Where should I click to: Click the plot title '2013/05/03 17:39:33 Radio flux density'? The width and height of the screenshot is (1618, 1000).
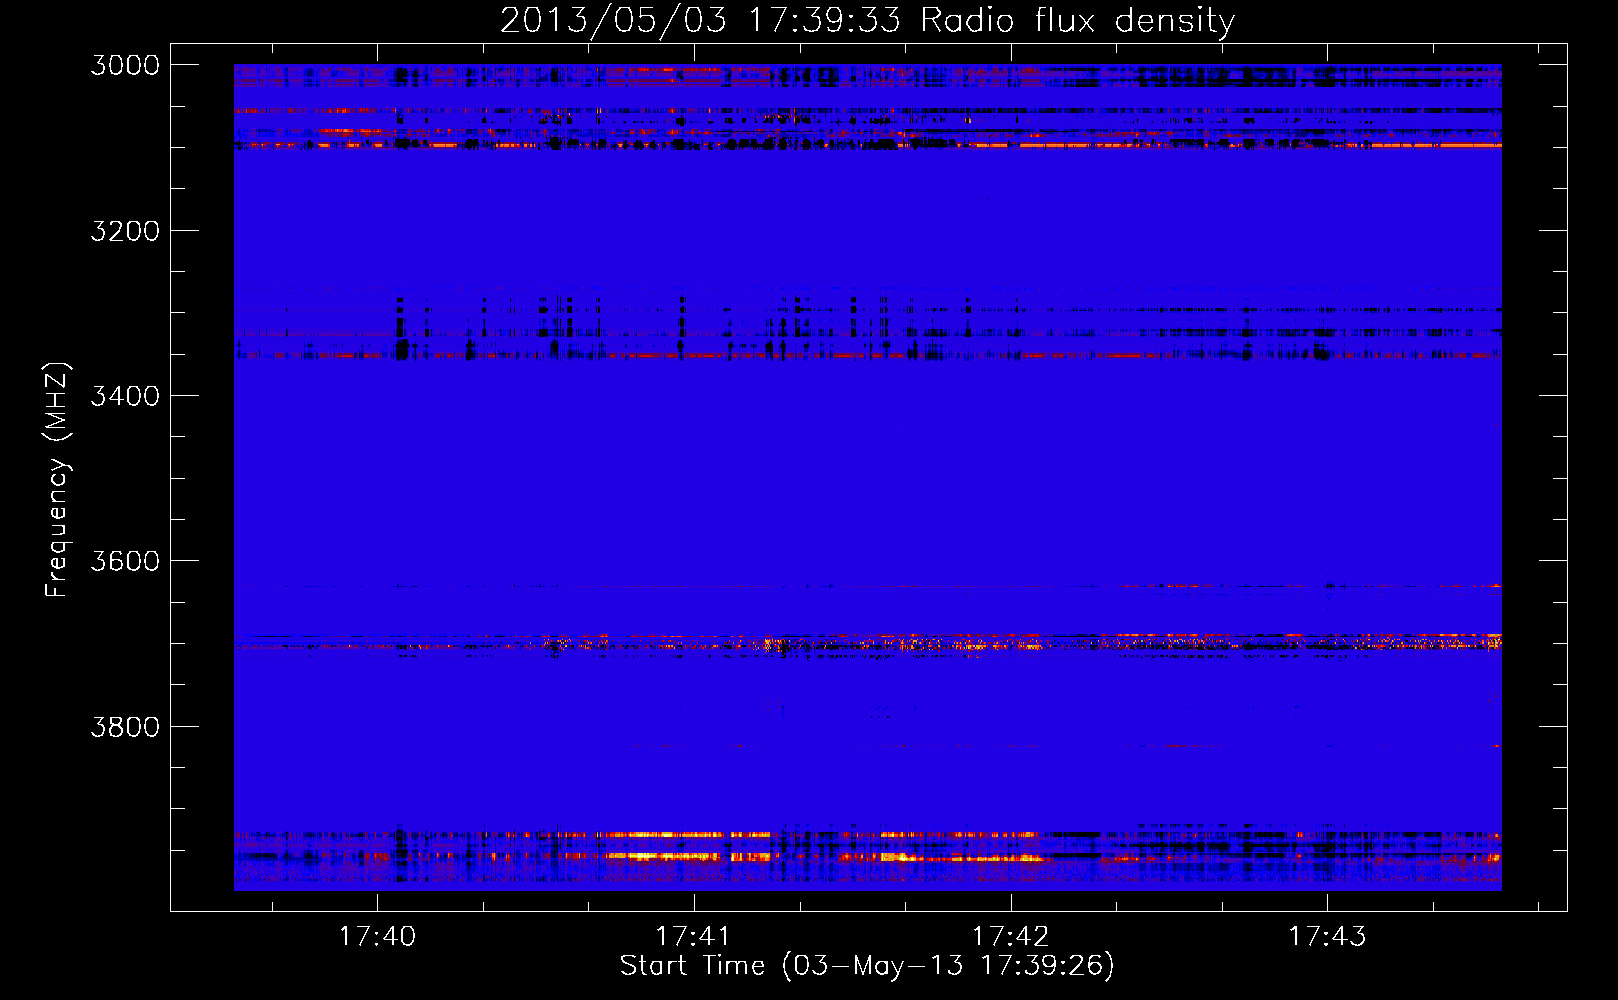point(867,21)
